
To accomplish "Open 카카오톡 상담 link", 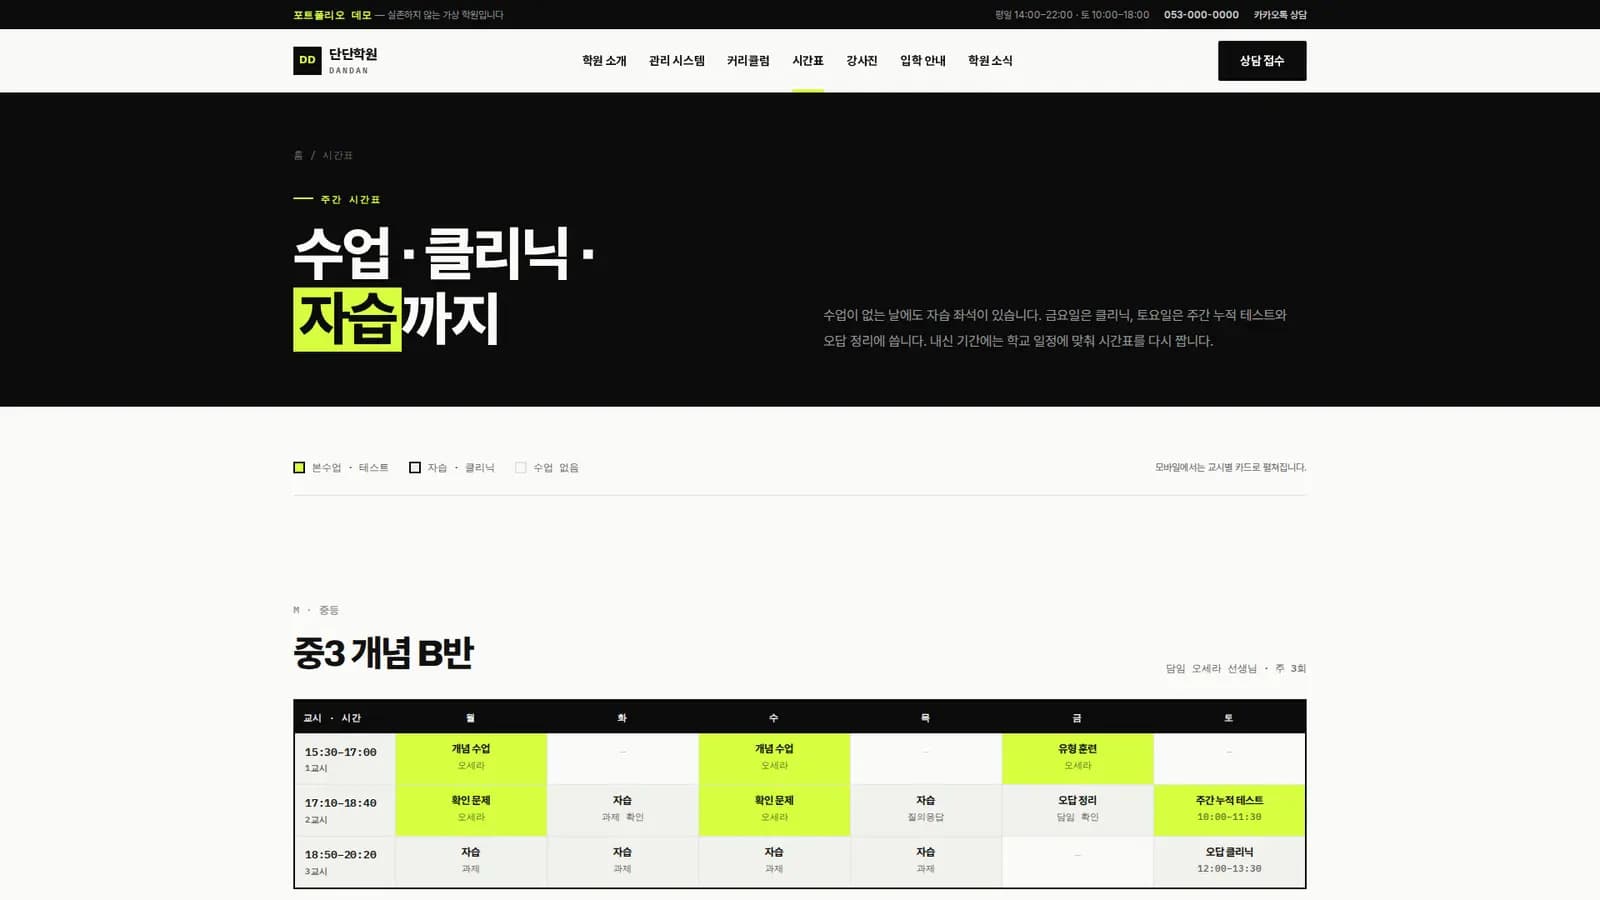I will 1280,15.
